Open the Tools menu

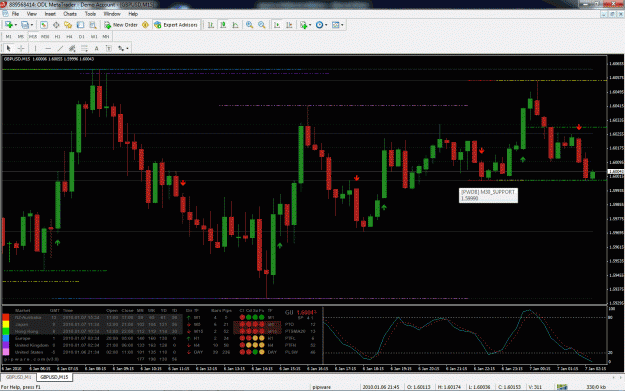pyautogui.click(x=90, y=14)
